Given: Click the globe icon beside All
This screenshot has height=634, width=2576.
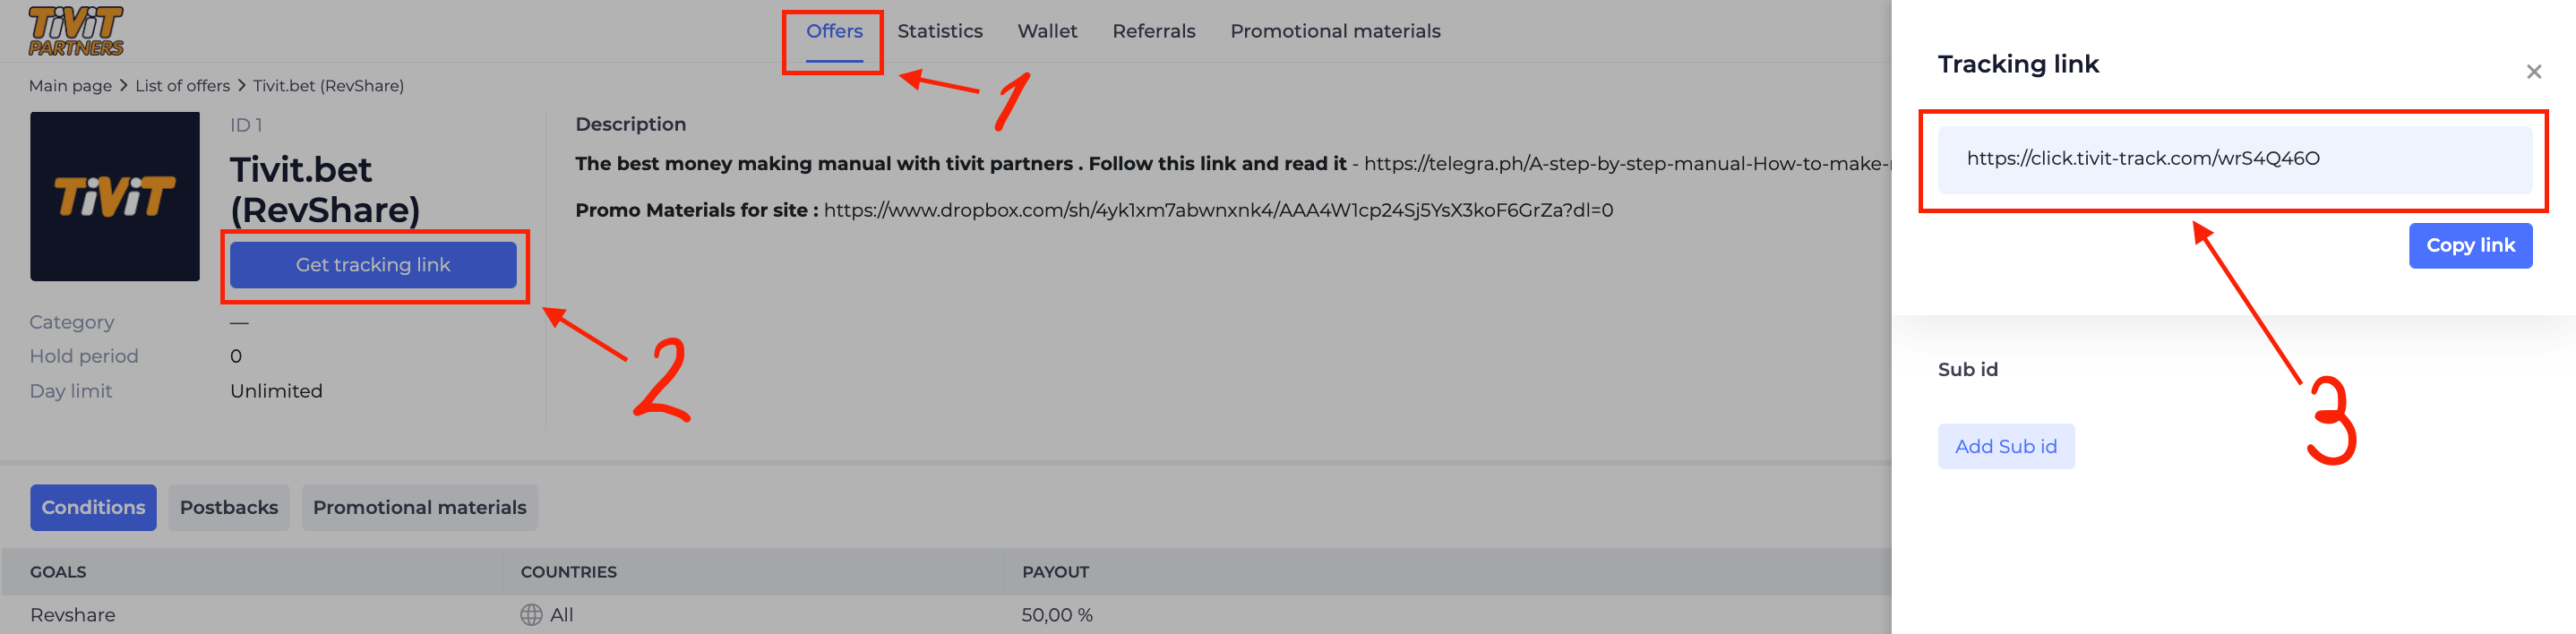Looking at the screenshot, I should [x=531, y=614].
